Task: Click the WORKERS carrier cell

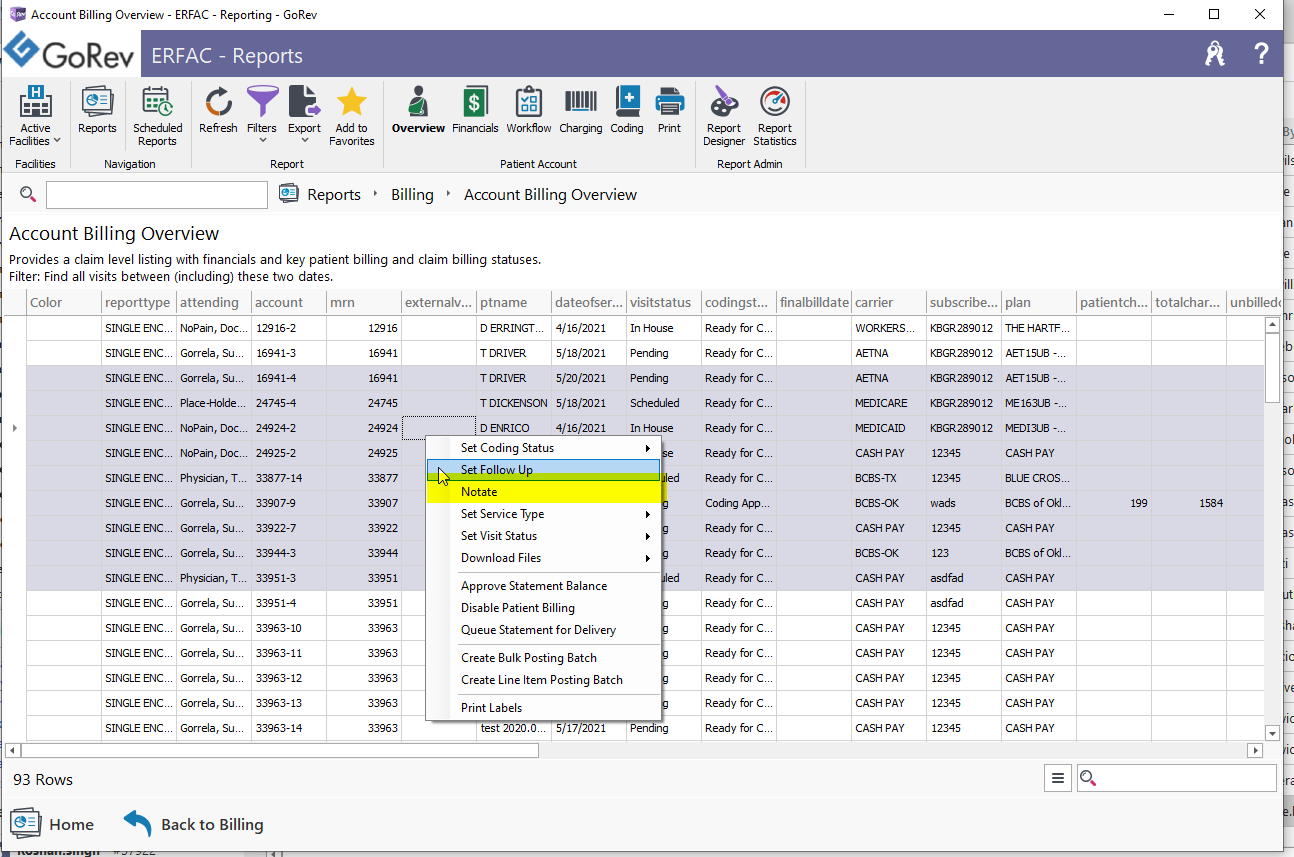Action: pos(889,328)
